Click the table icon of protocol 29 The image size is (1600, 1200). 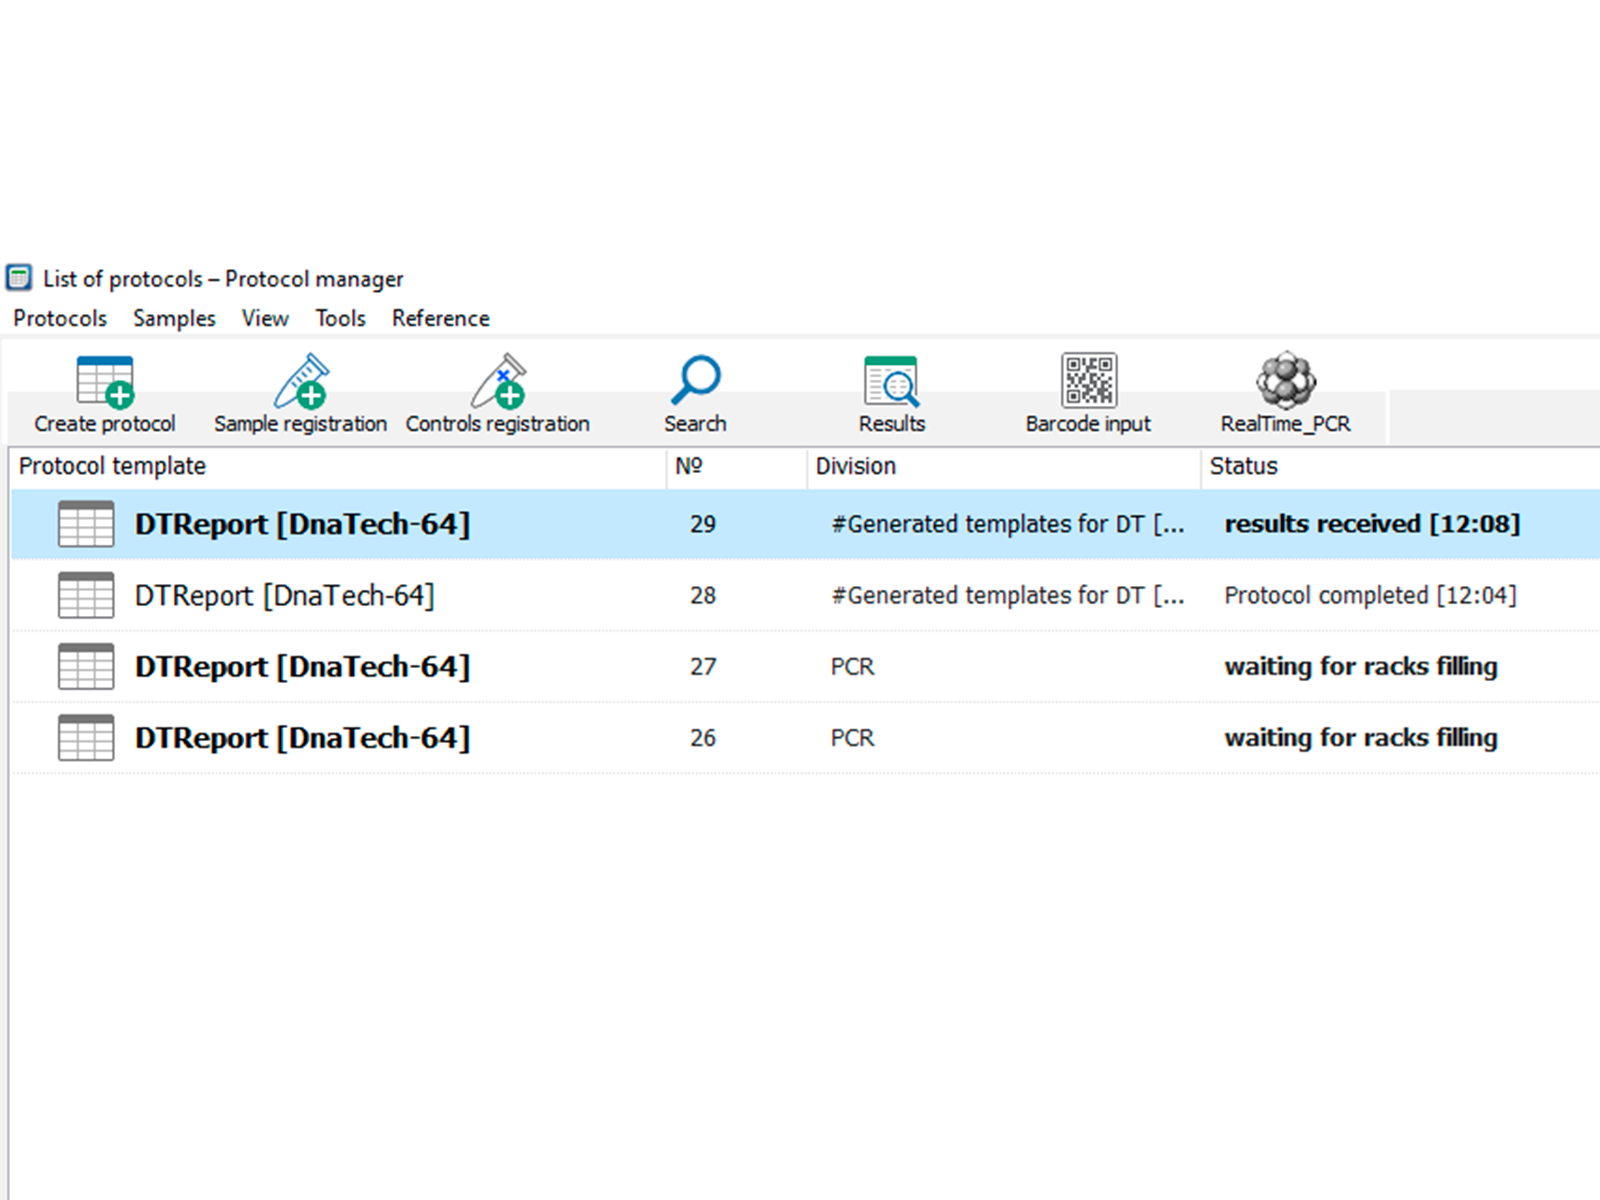[x=86, y=524]
